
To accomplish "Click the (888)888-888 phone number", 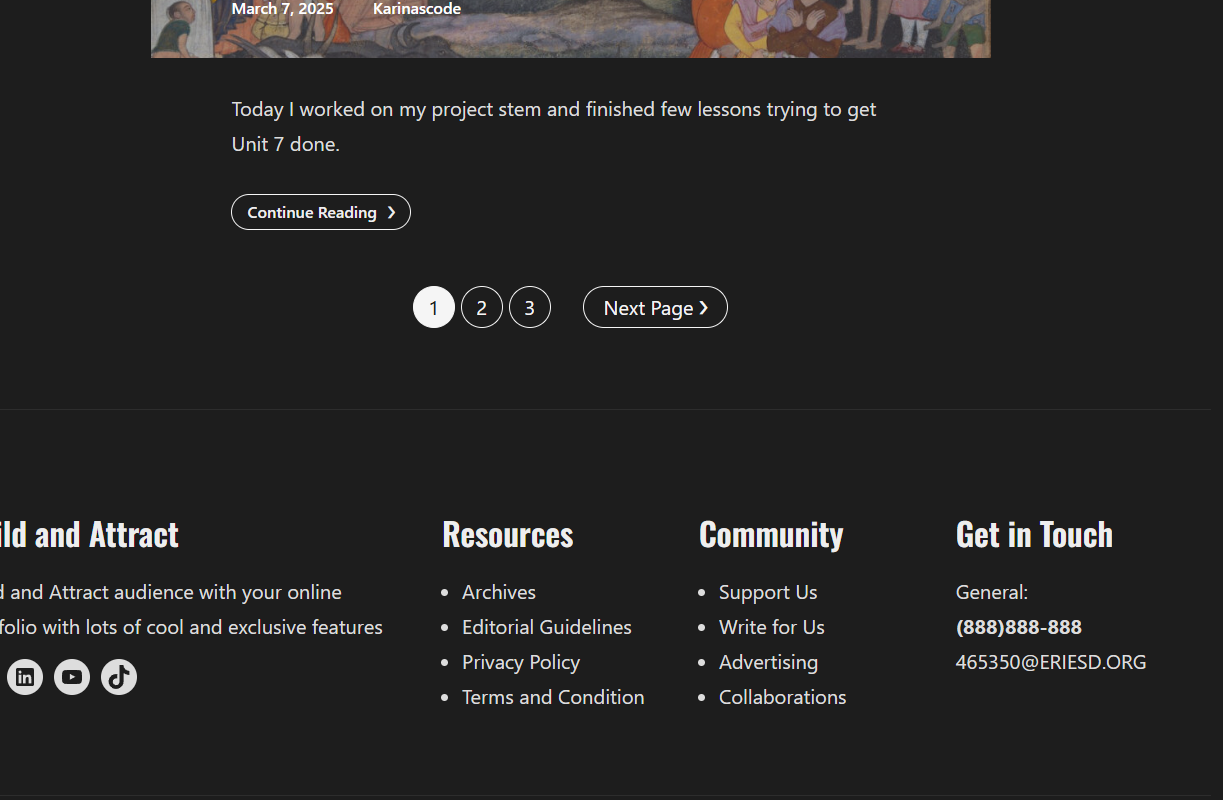I will point(1018,627).
